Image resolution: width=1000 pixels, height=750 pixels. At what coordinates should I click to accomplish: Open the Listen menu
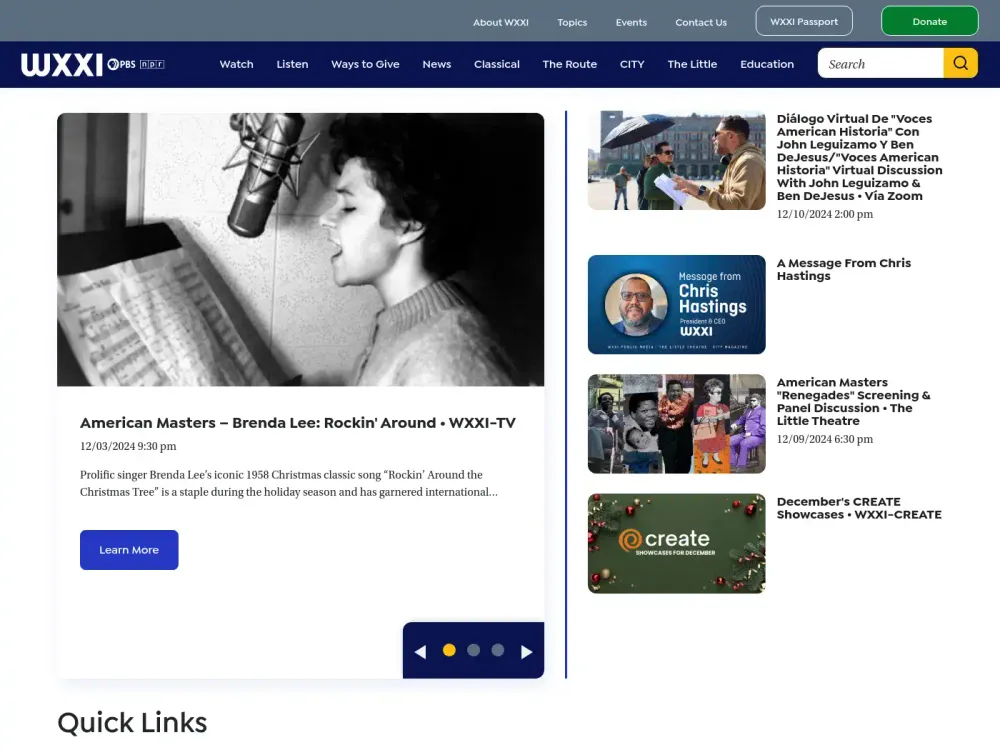292,64
